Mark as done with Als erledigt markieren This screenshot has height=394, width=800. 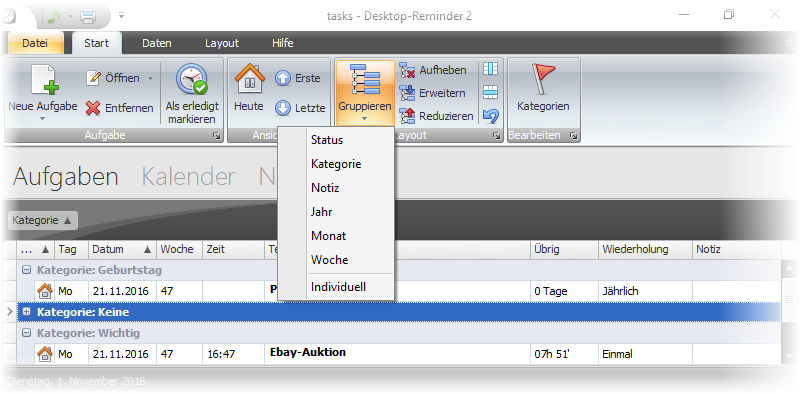[x=192, y=94]
